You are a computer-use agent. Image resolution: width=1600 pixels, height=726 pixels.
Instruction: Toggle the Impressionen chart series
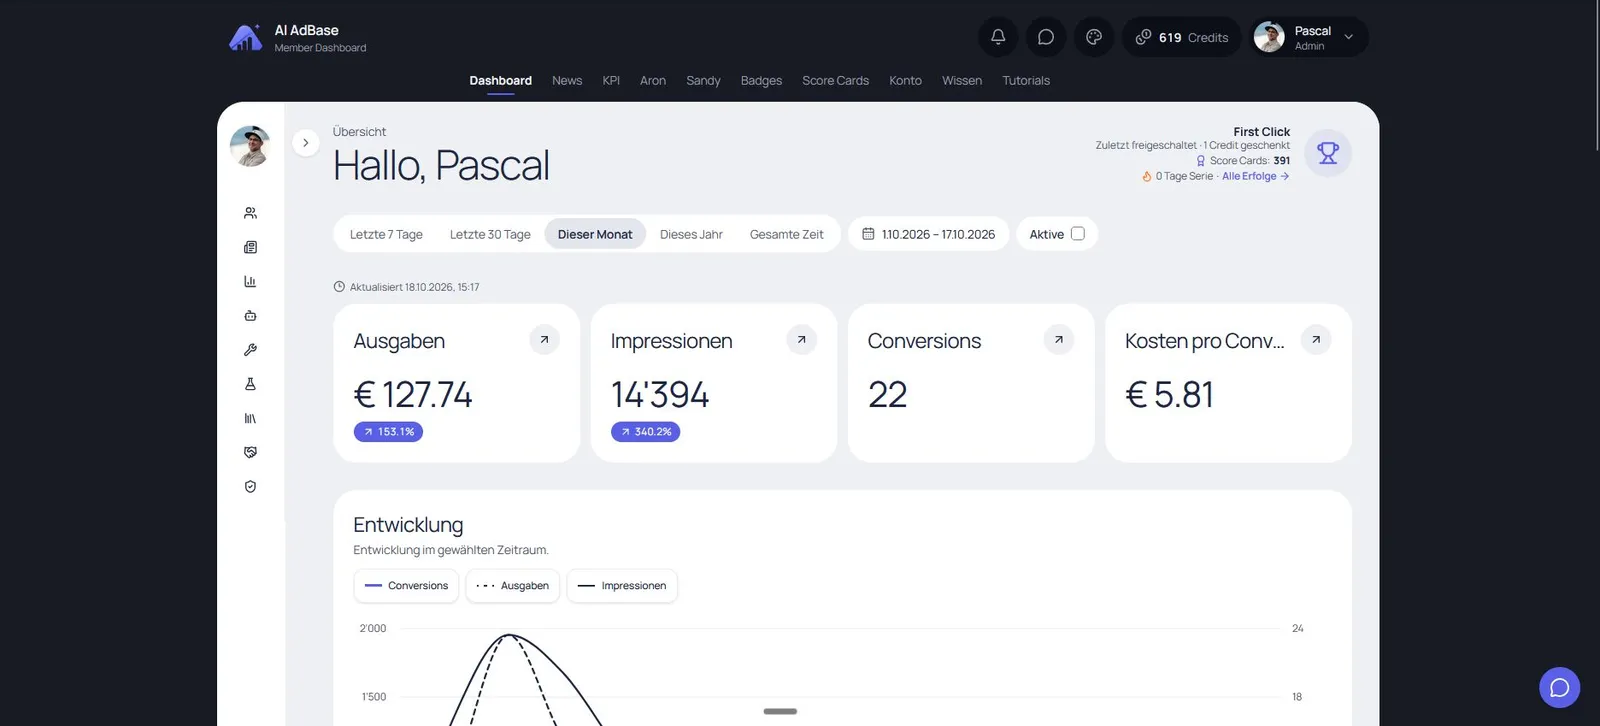click(x=622, y=586)
